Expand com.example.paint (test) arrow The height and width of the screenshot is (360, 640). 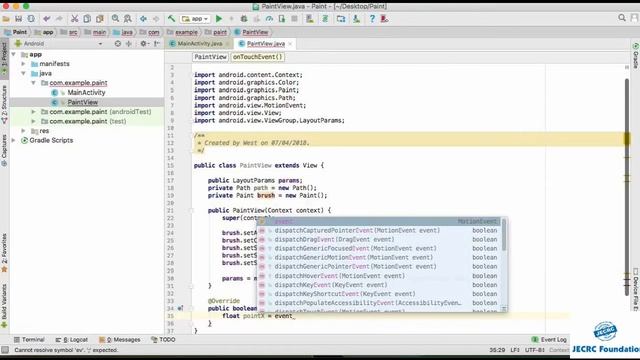33,121
